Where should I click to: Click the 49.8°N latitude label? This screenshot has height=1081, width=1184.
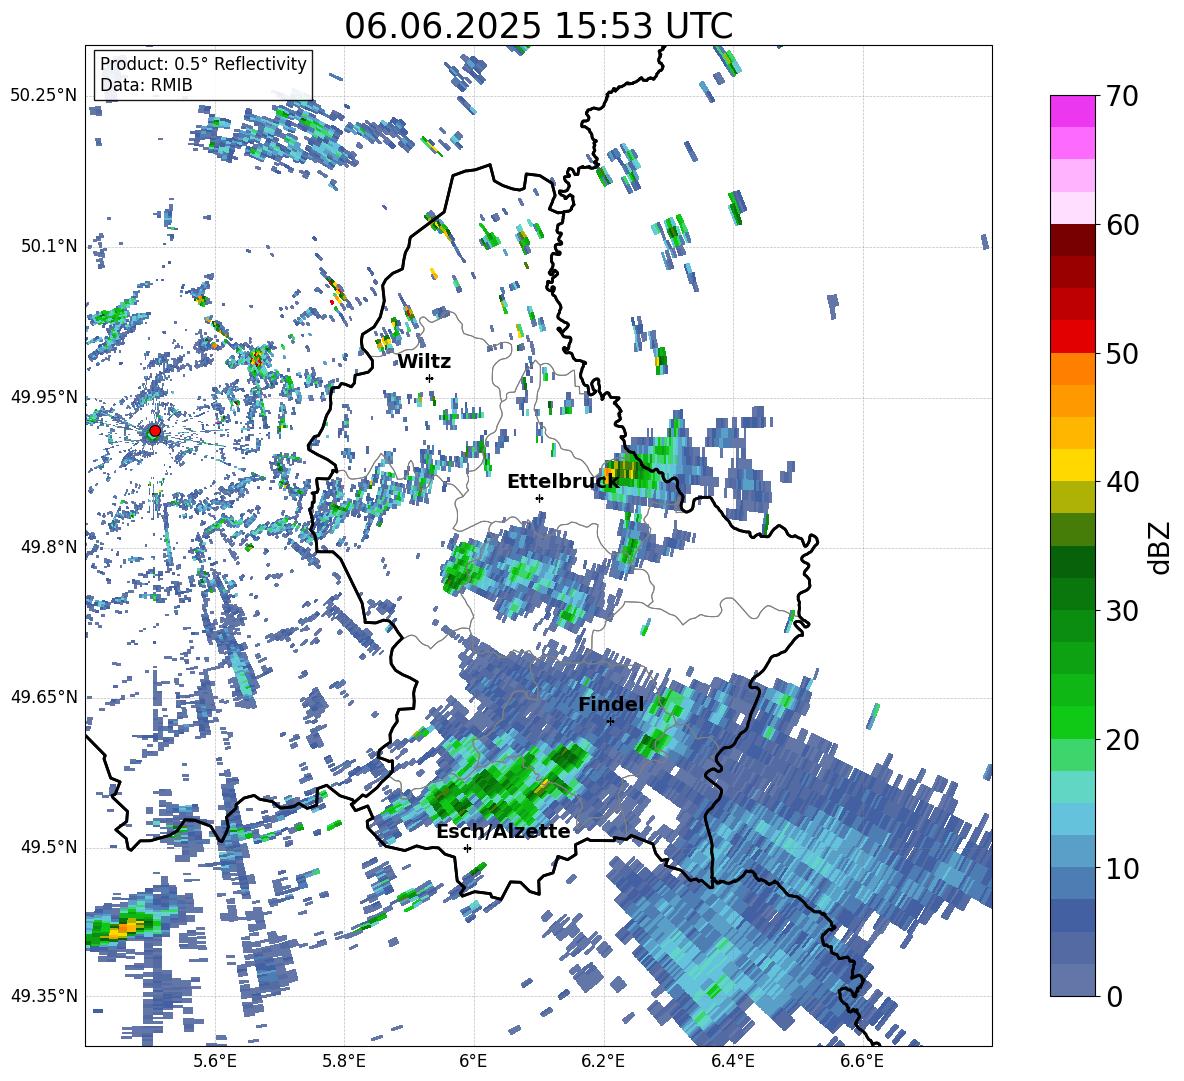[x=50, y=547]
